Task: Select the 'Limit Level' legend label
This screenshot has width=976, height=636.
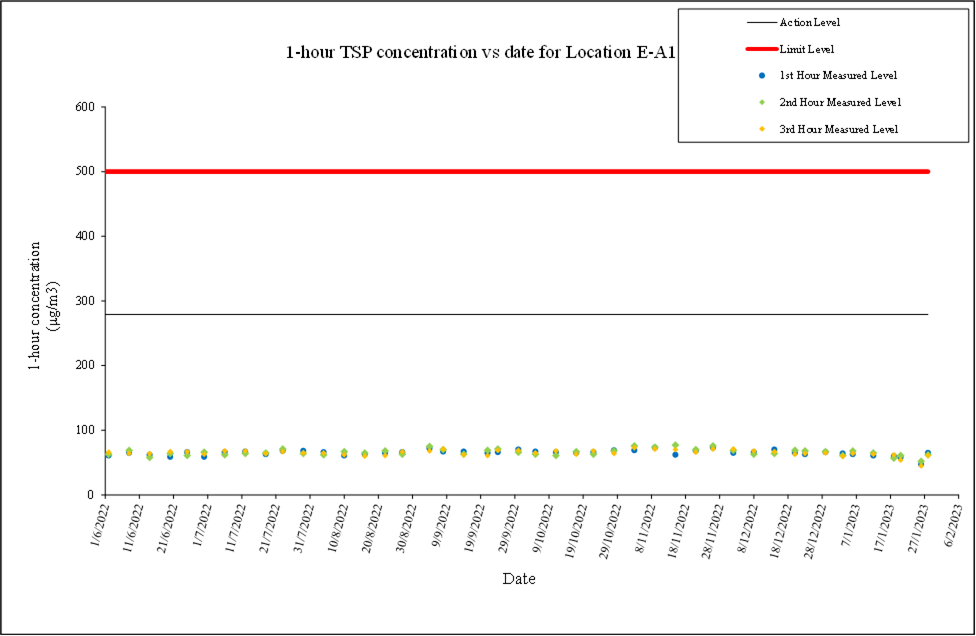Action: pyautogui.click(x=806, y=49)
